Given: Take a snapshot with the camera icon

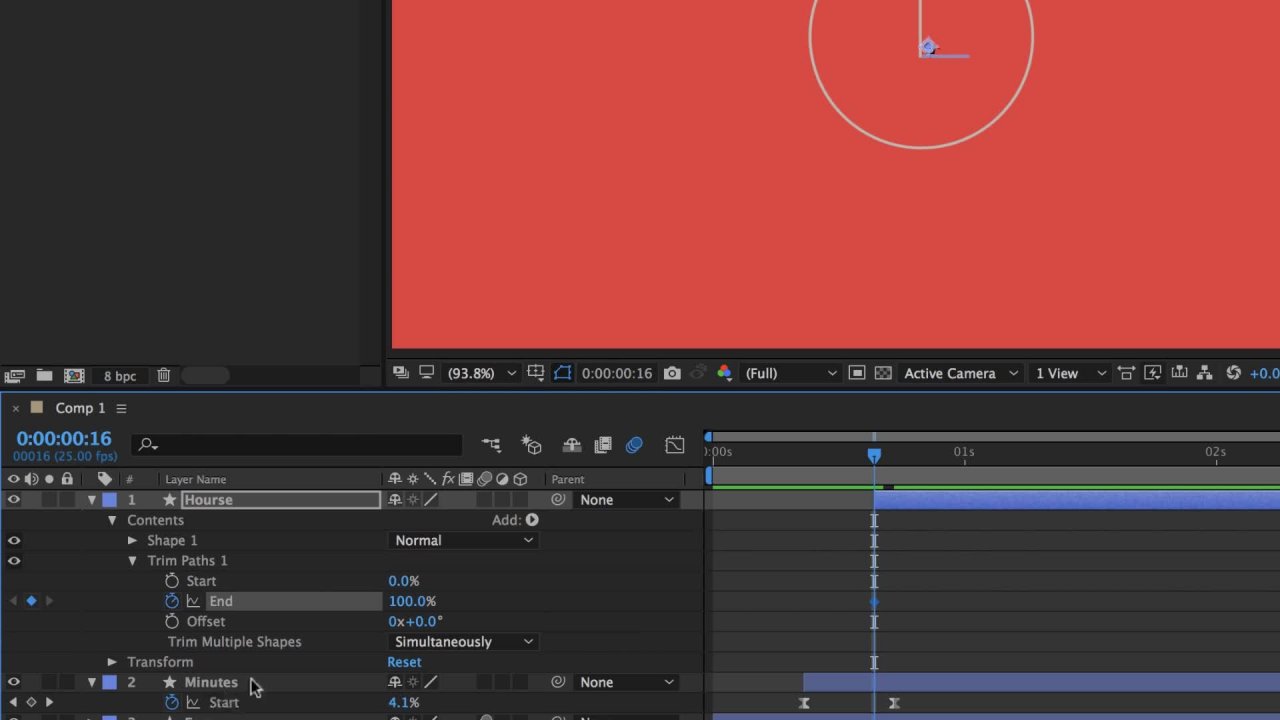Looking at the screenshot, I should [x=672, y=373].
